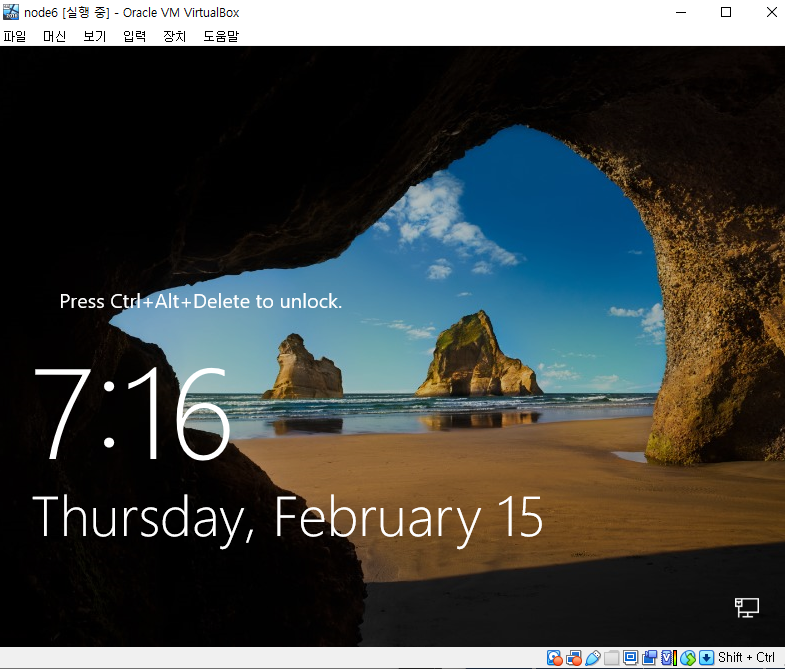Click the virtualization CPU status icon
The width and height of the screenshot is (785, 669).
[669, 657]
